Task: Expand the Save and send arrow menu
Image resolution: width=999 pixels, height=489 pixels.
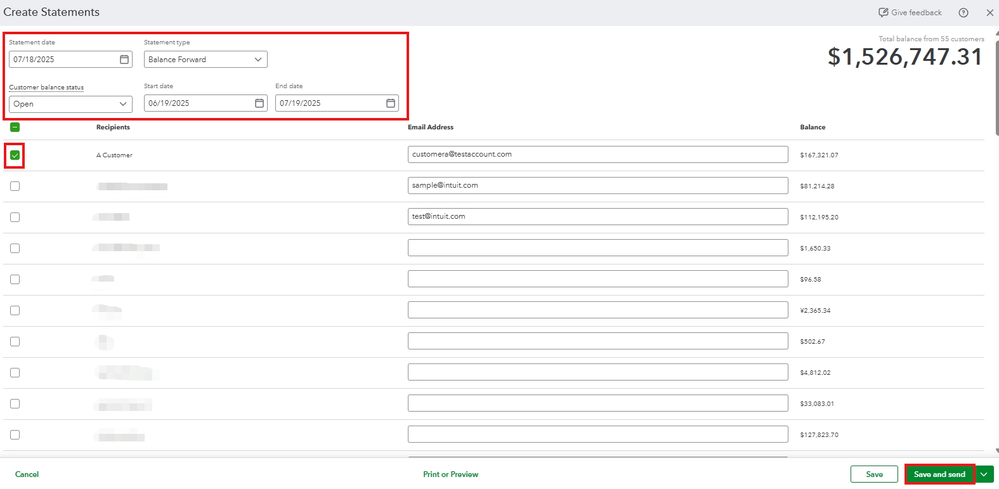Action: tap(985, 474)
